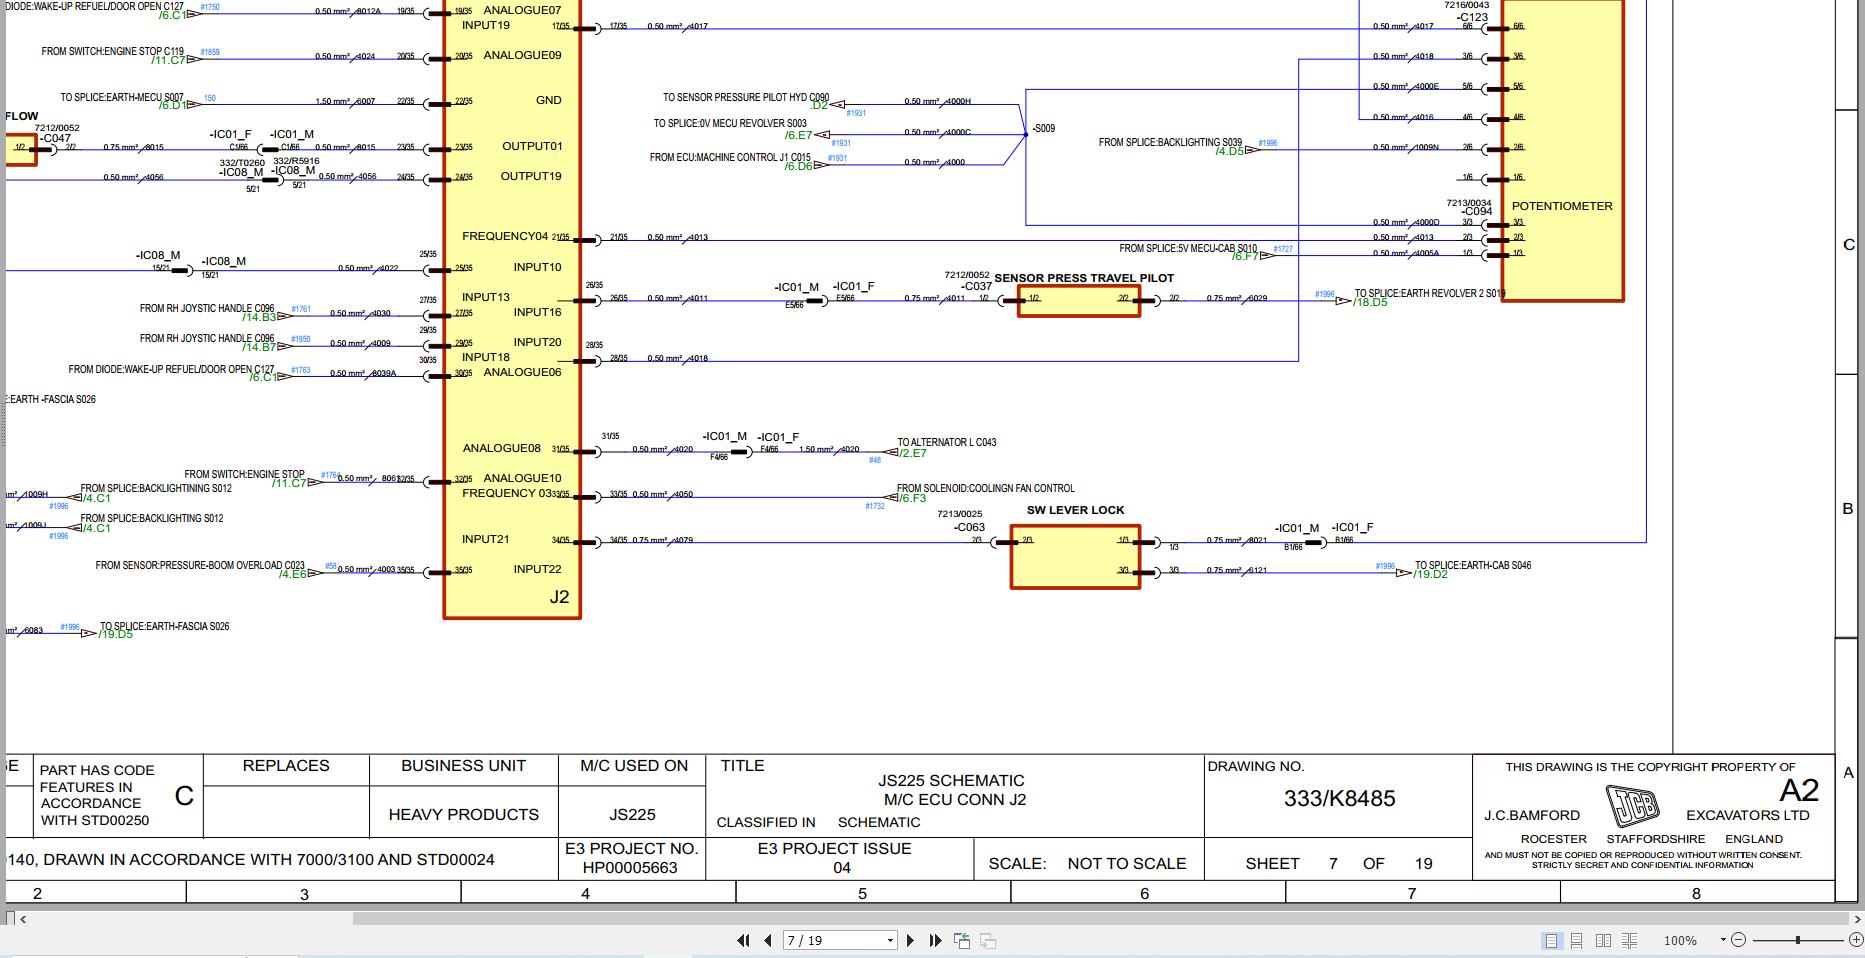Toggle facing pages layout mode

pyautogui.click(x=1604, y=940)
